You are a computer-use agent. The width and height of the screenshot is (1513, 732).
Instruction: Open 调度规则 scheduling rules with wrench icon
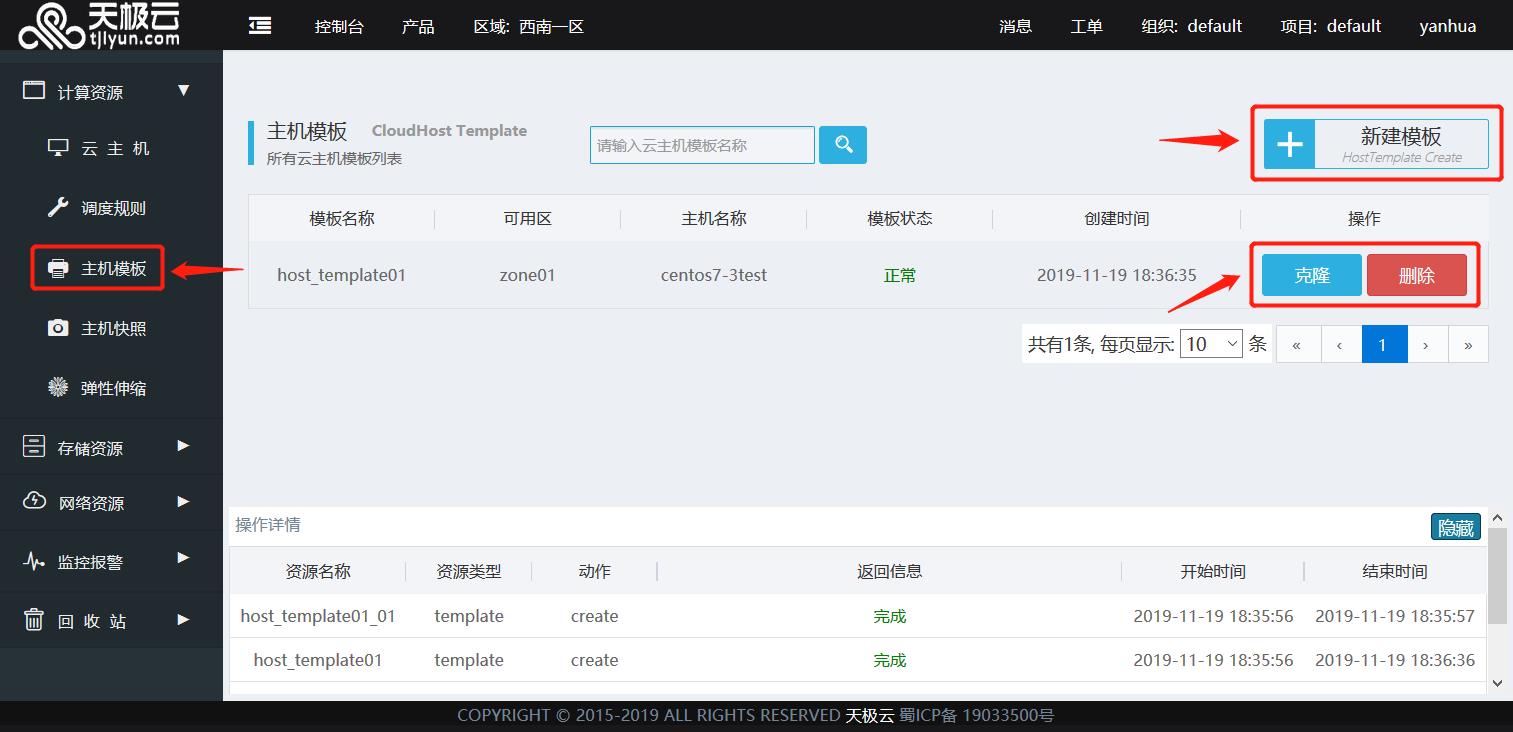click(100, 208)
